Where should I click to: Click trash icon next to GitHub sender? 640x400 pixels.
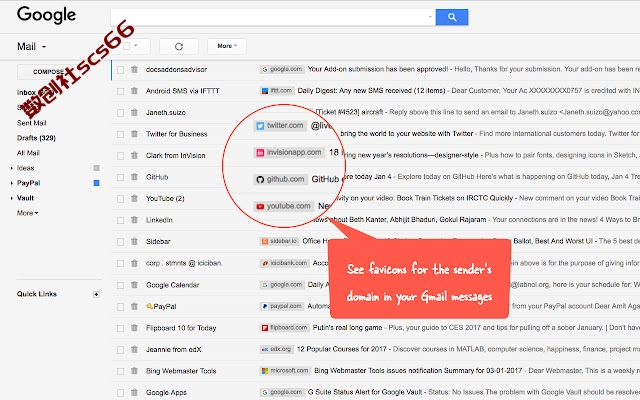tap(134, 177)
